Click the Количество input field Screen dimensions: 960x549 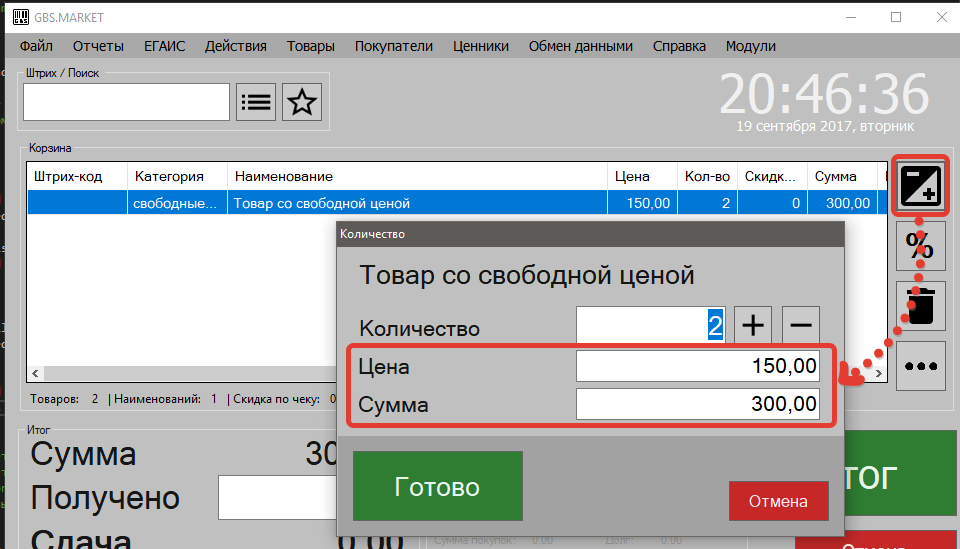(651, 325)
